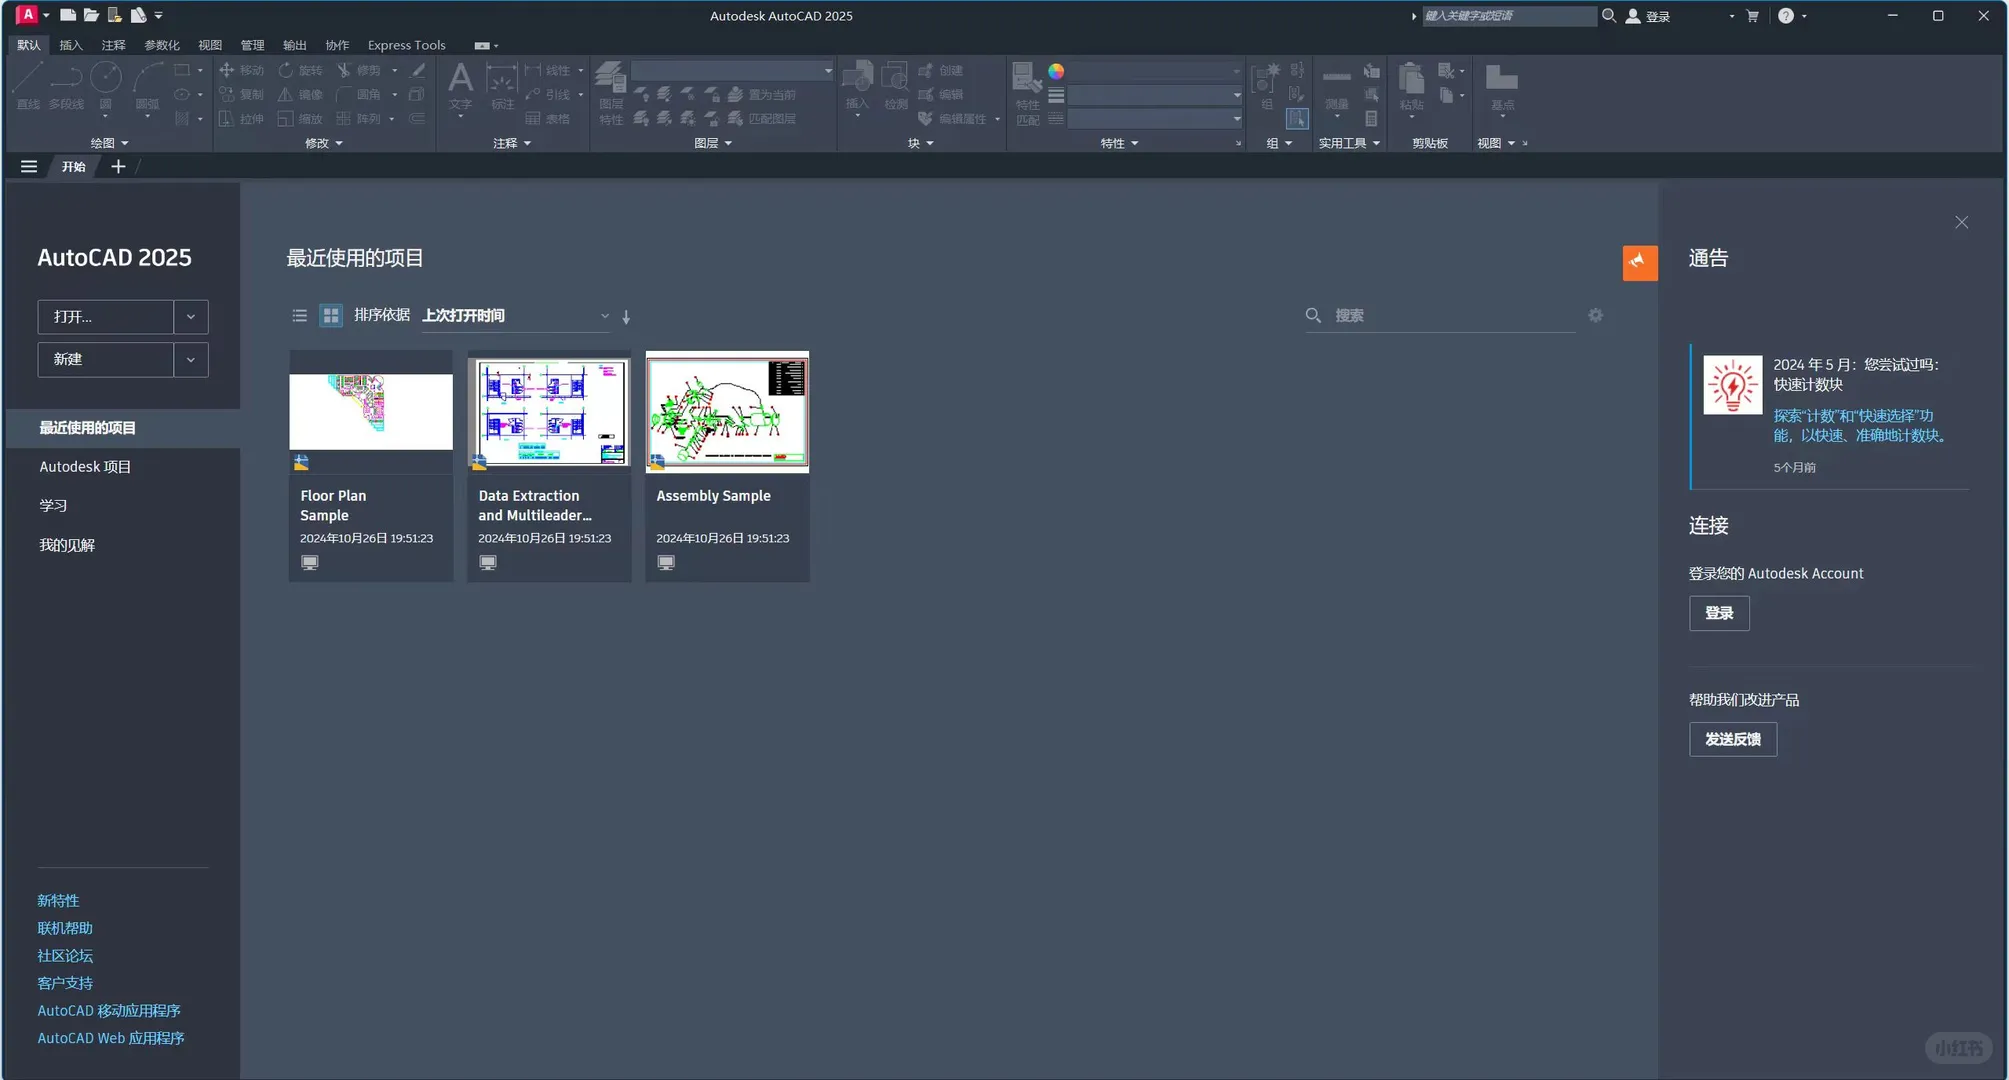
Task: Add new drawing tab with plus icon
Action: (x=118, y=167)
